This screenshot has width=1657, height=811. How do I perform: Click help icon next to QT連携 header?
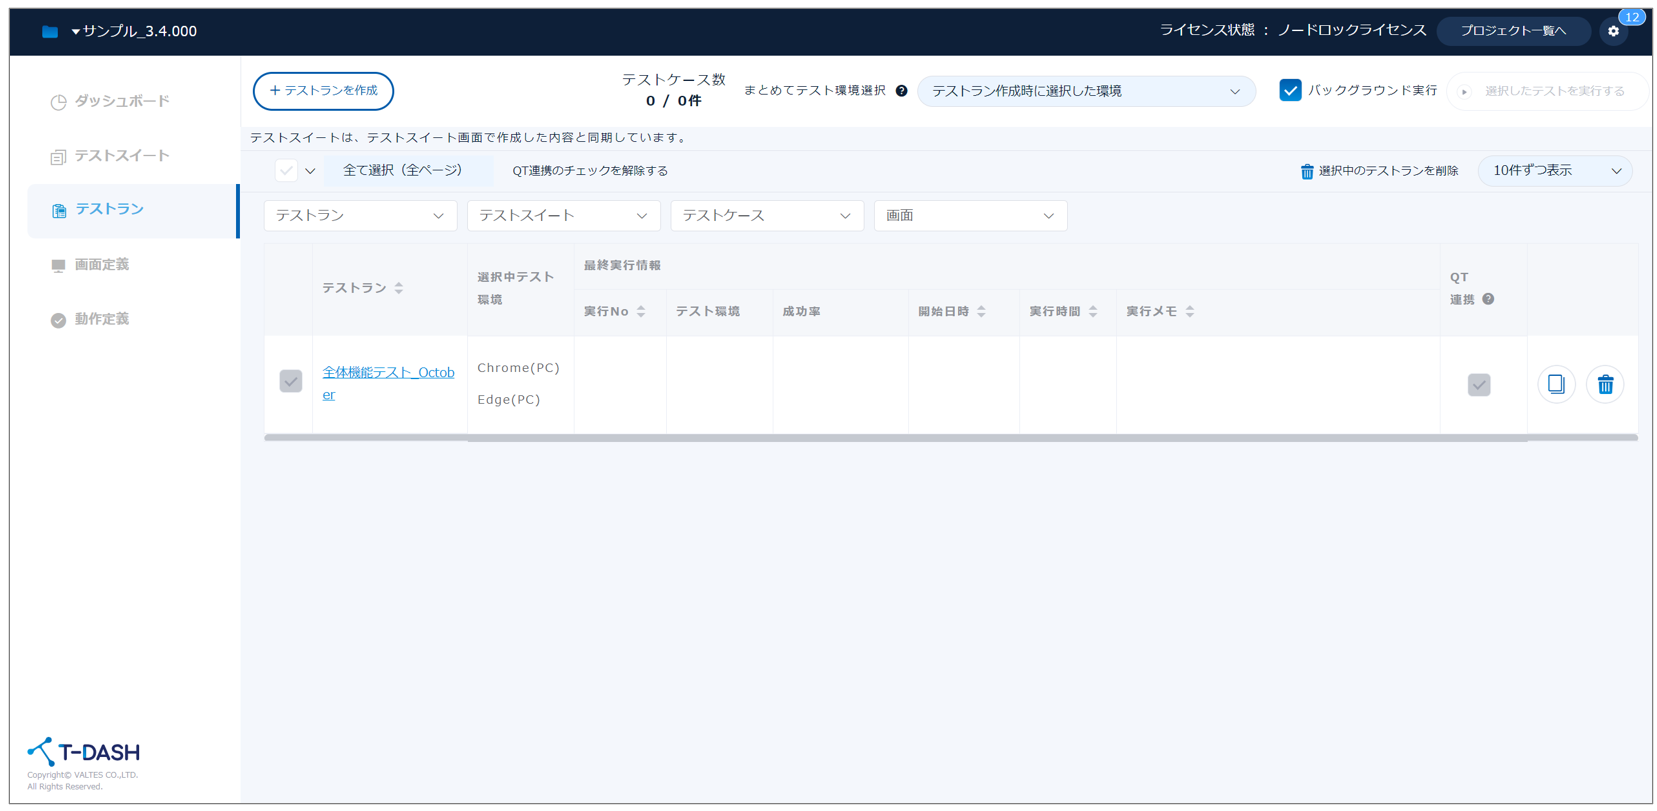(1488, 299)
